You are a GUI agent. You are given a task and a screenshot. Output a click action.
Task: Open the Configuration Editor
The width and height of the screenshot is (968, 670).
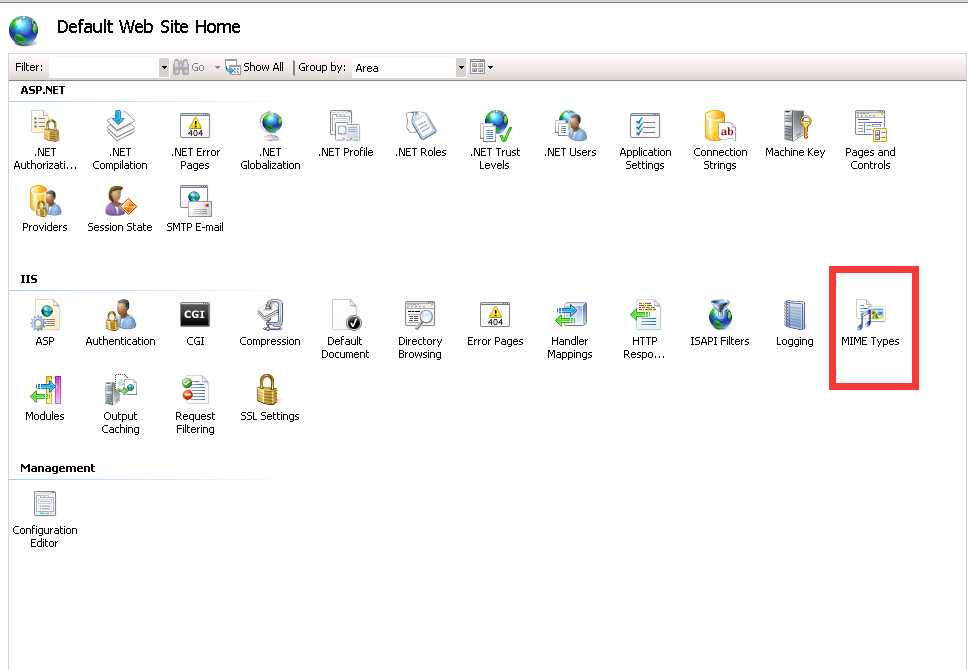tap(44, 519)
